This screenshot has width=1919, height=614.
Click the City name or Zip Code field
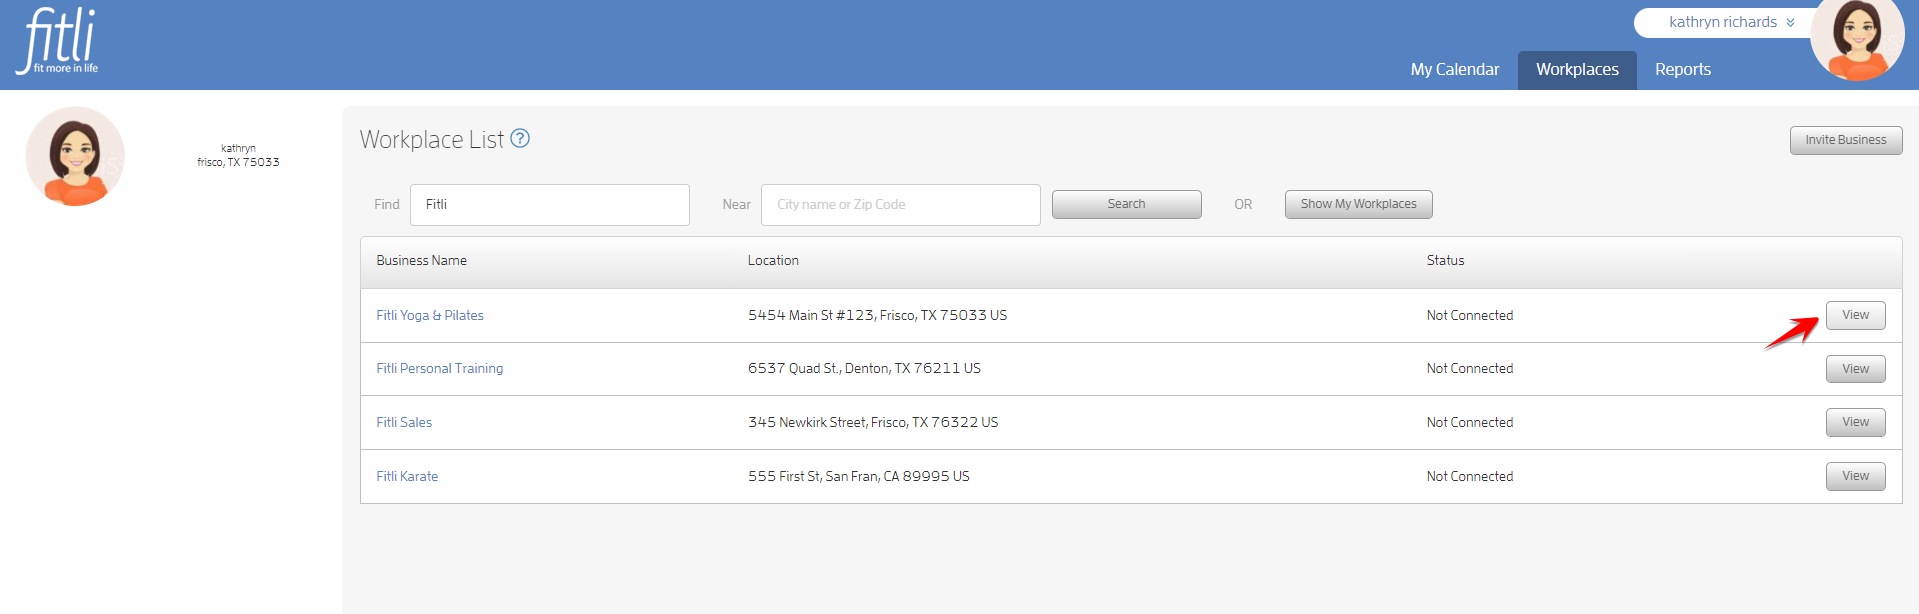pos(901,204)
